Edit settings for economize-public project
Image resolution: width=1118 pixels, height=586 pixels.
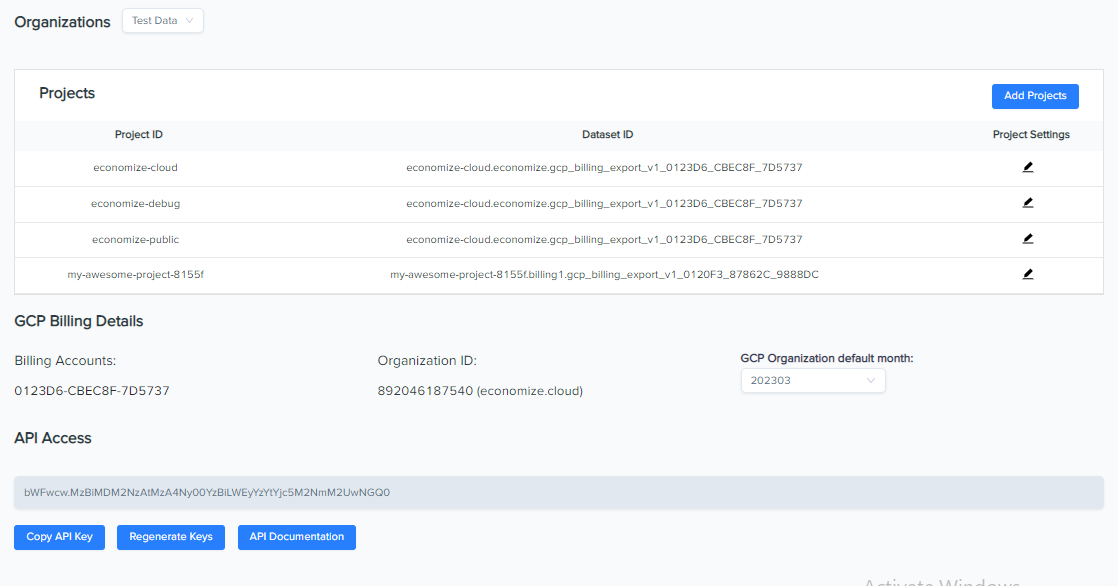1027,239
